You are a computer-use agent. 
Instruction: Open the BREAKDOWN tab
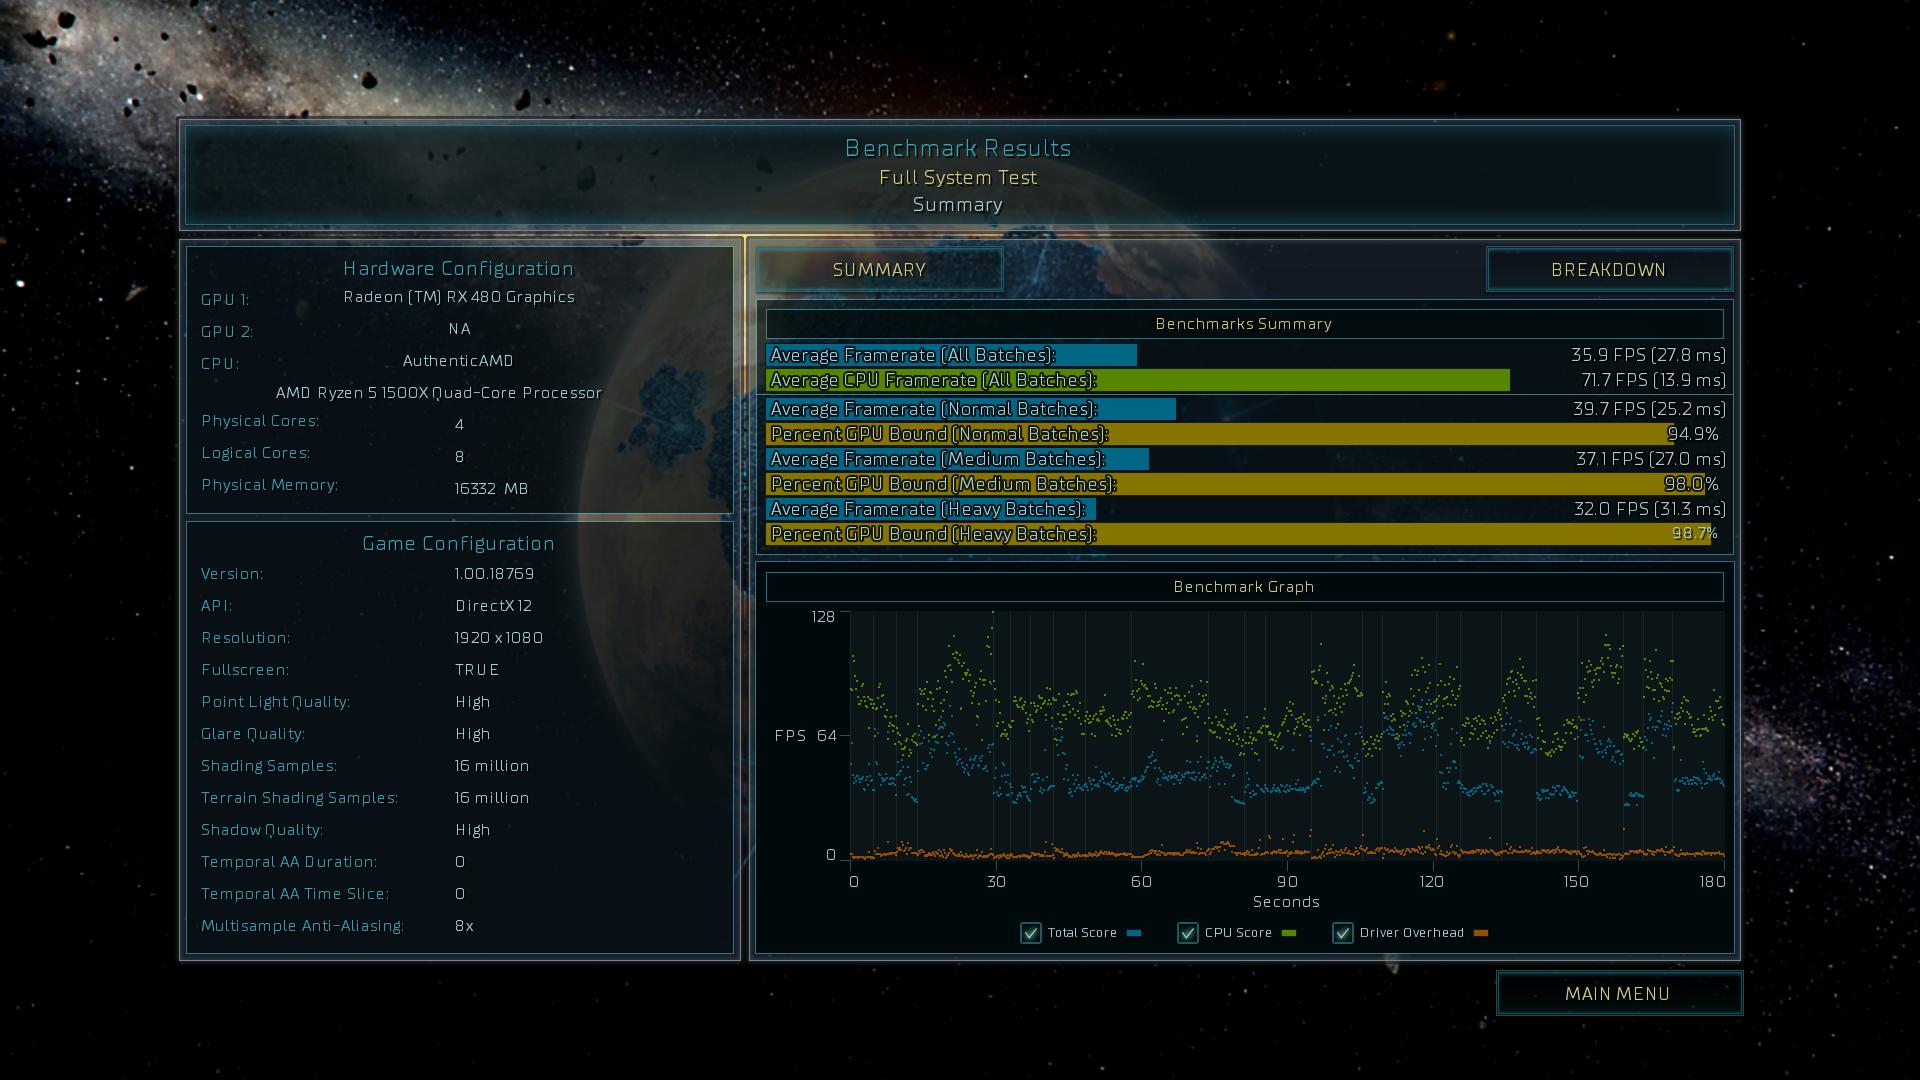click(x=1608, y=270)
